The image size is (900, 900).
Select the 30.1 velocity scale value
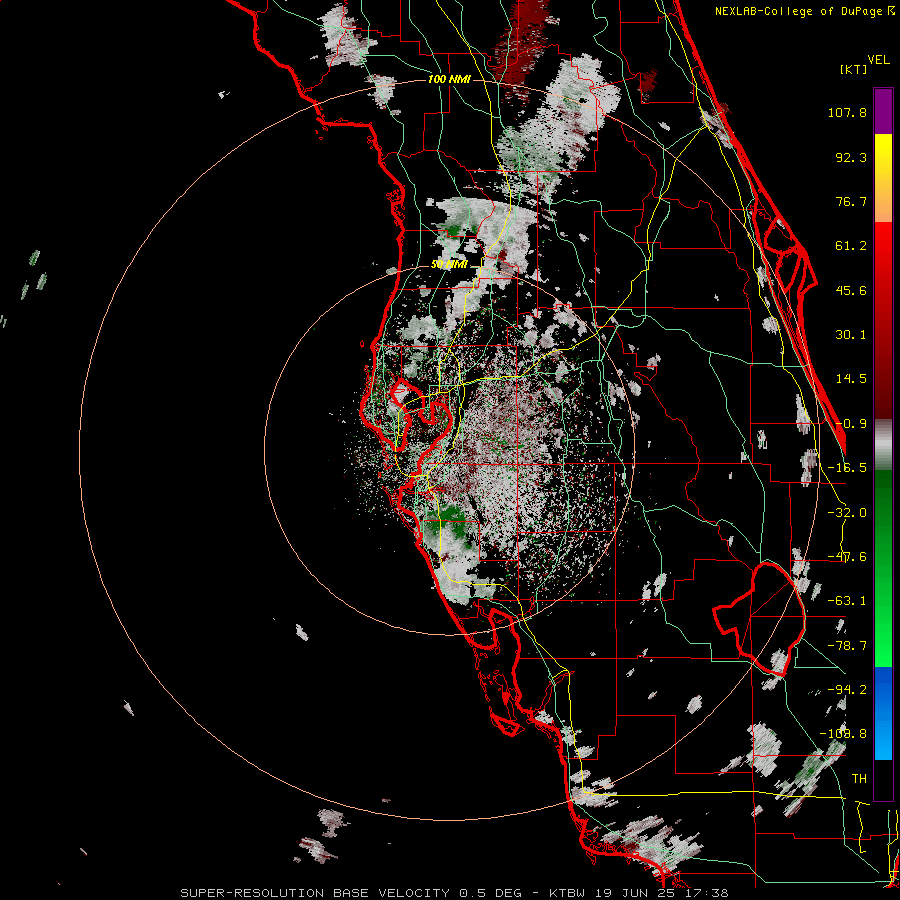click(x=851, y=335)
